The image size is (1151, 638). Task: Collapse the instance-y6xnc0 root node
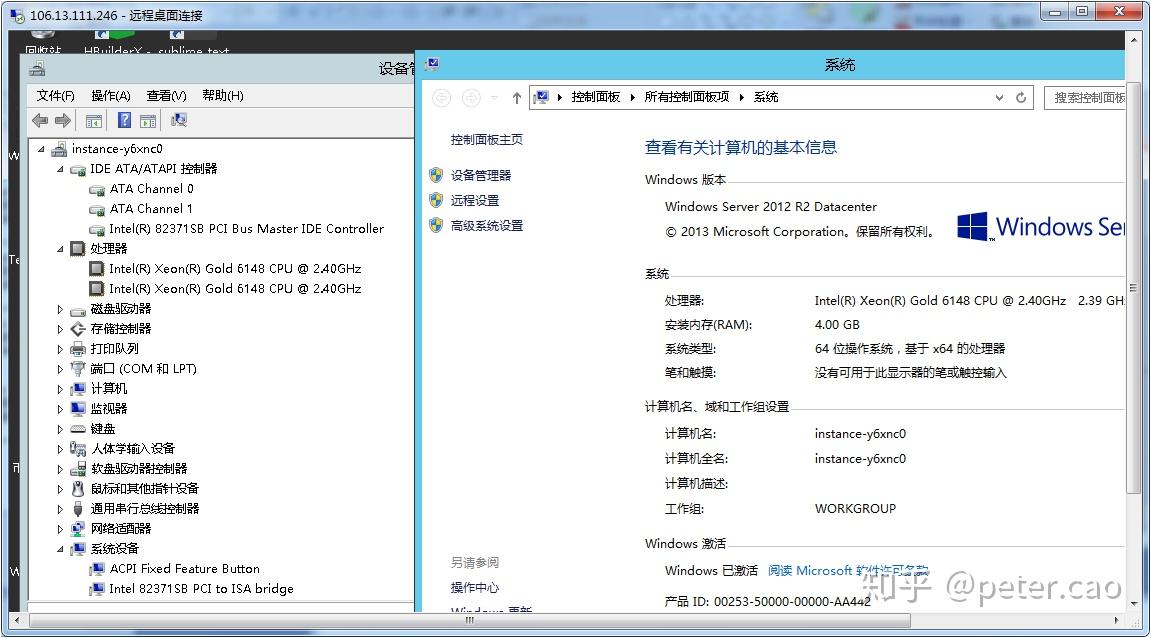coord(42,149)
